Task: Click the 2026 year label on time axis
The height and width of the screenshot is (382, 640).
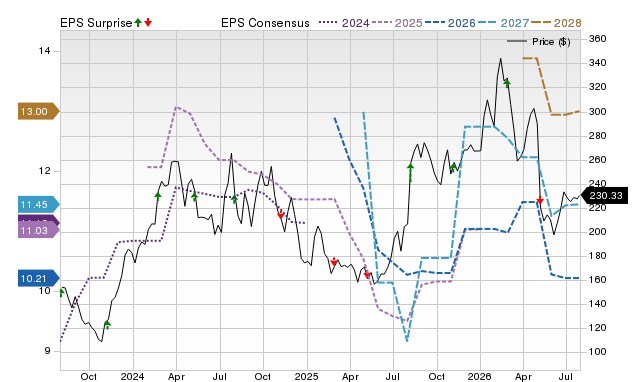Action: 480,376
